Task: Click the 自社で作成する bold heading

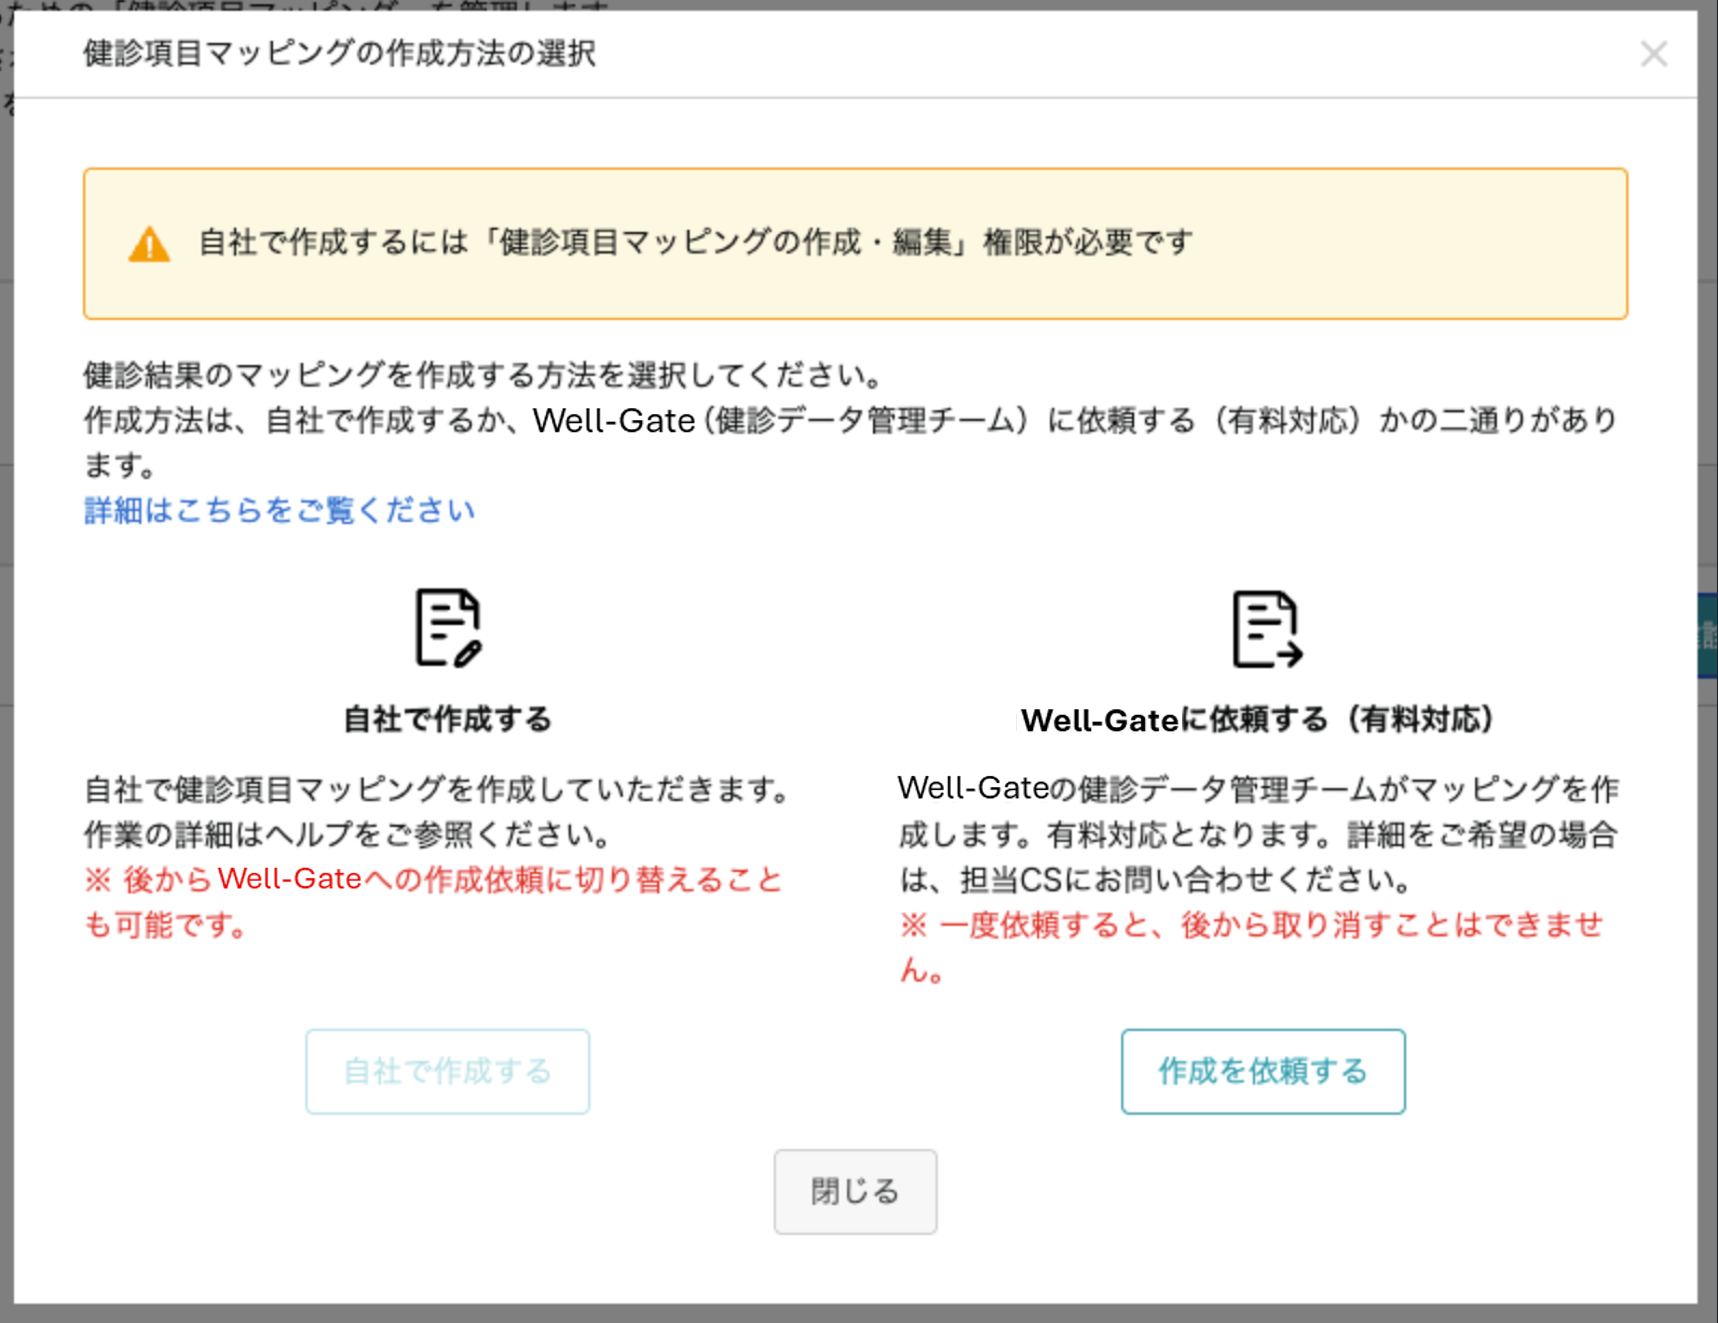Action: click(447, 719)
